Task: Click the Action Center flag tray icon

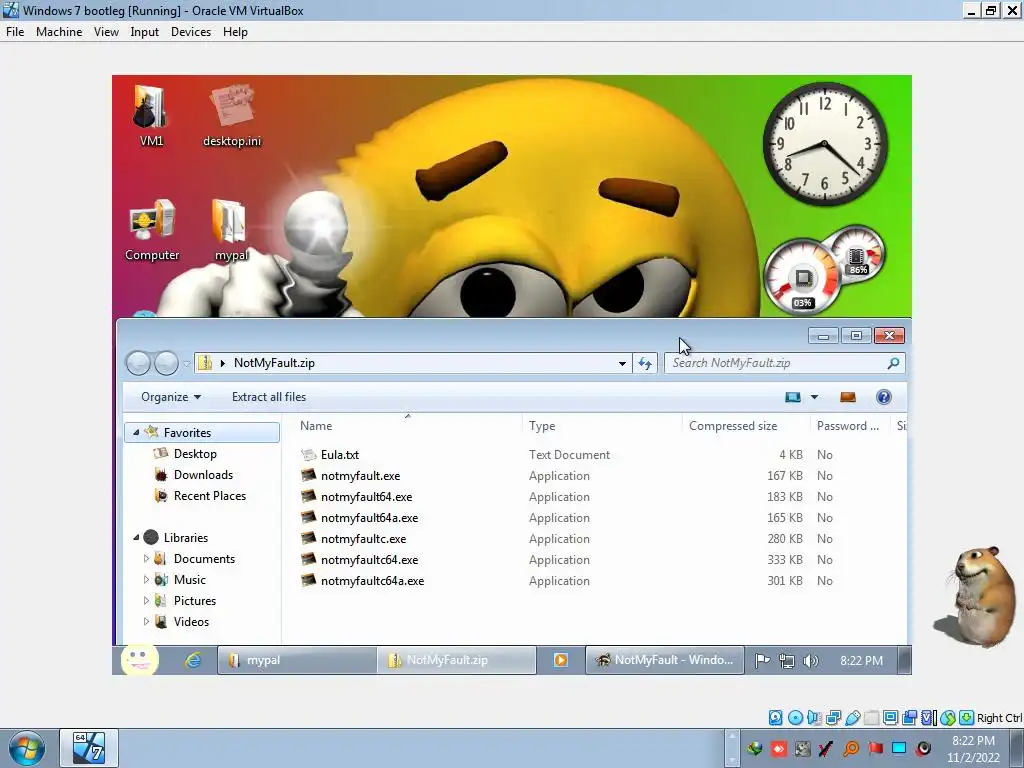Action: tap(762, 660)
